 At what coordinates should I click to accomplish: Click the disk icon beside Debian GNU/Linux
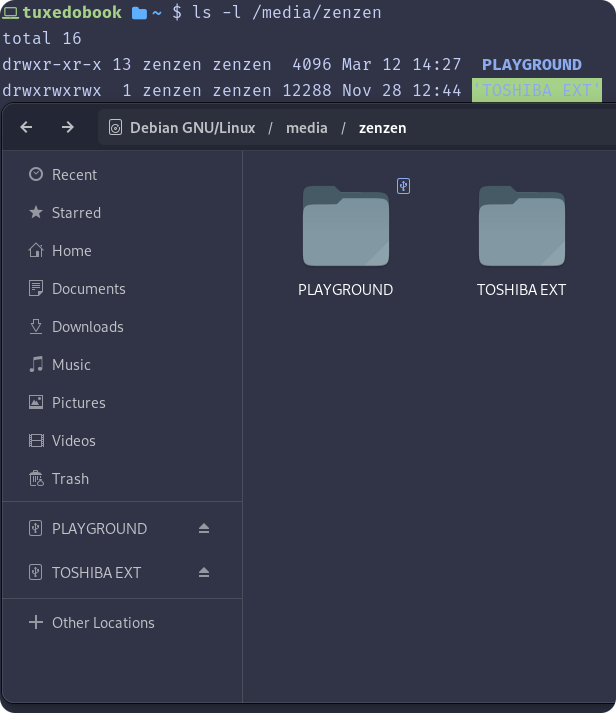pos(115,128)
